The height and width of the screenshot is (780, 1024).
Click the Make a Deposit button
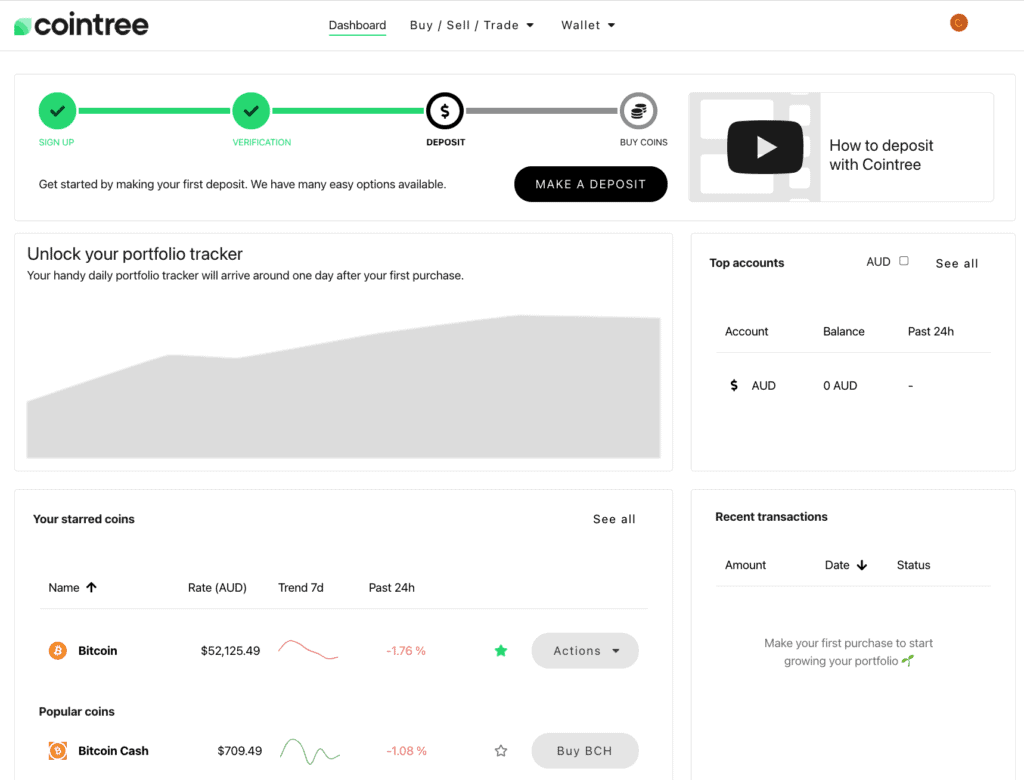590,184
